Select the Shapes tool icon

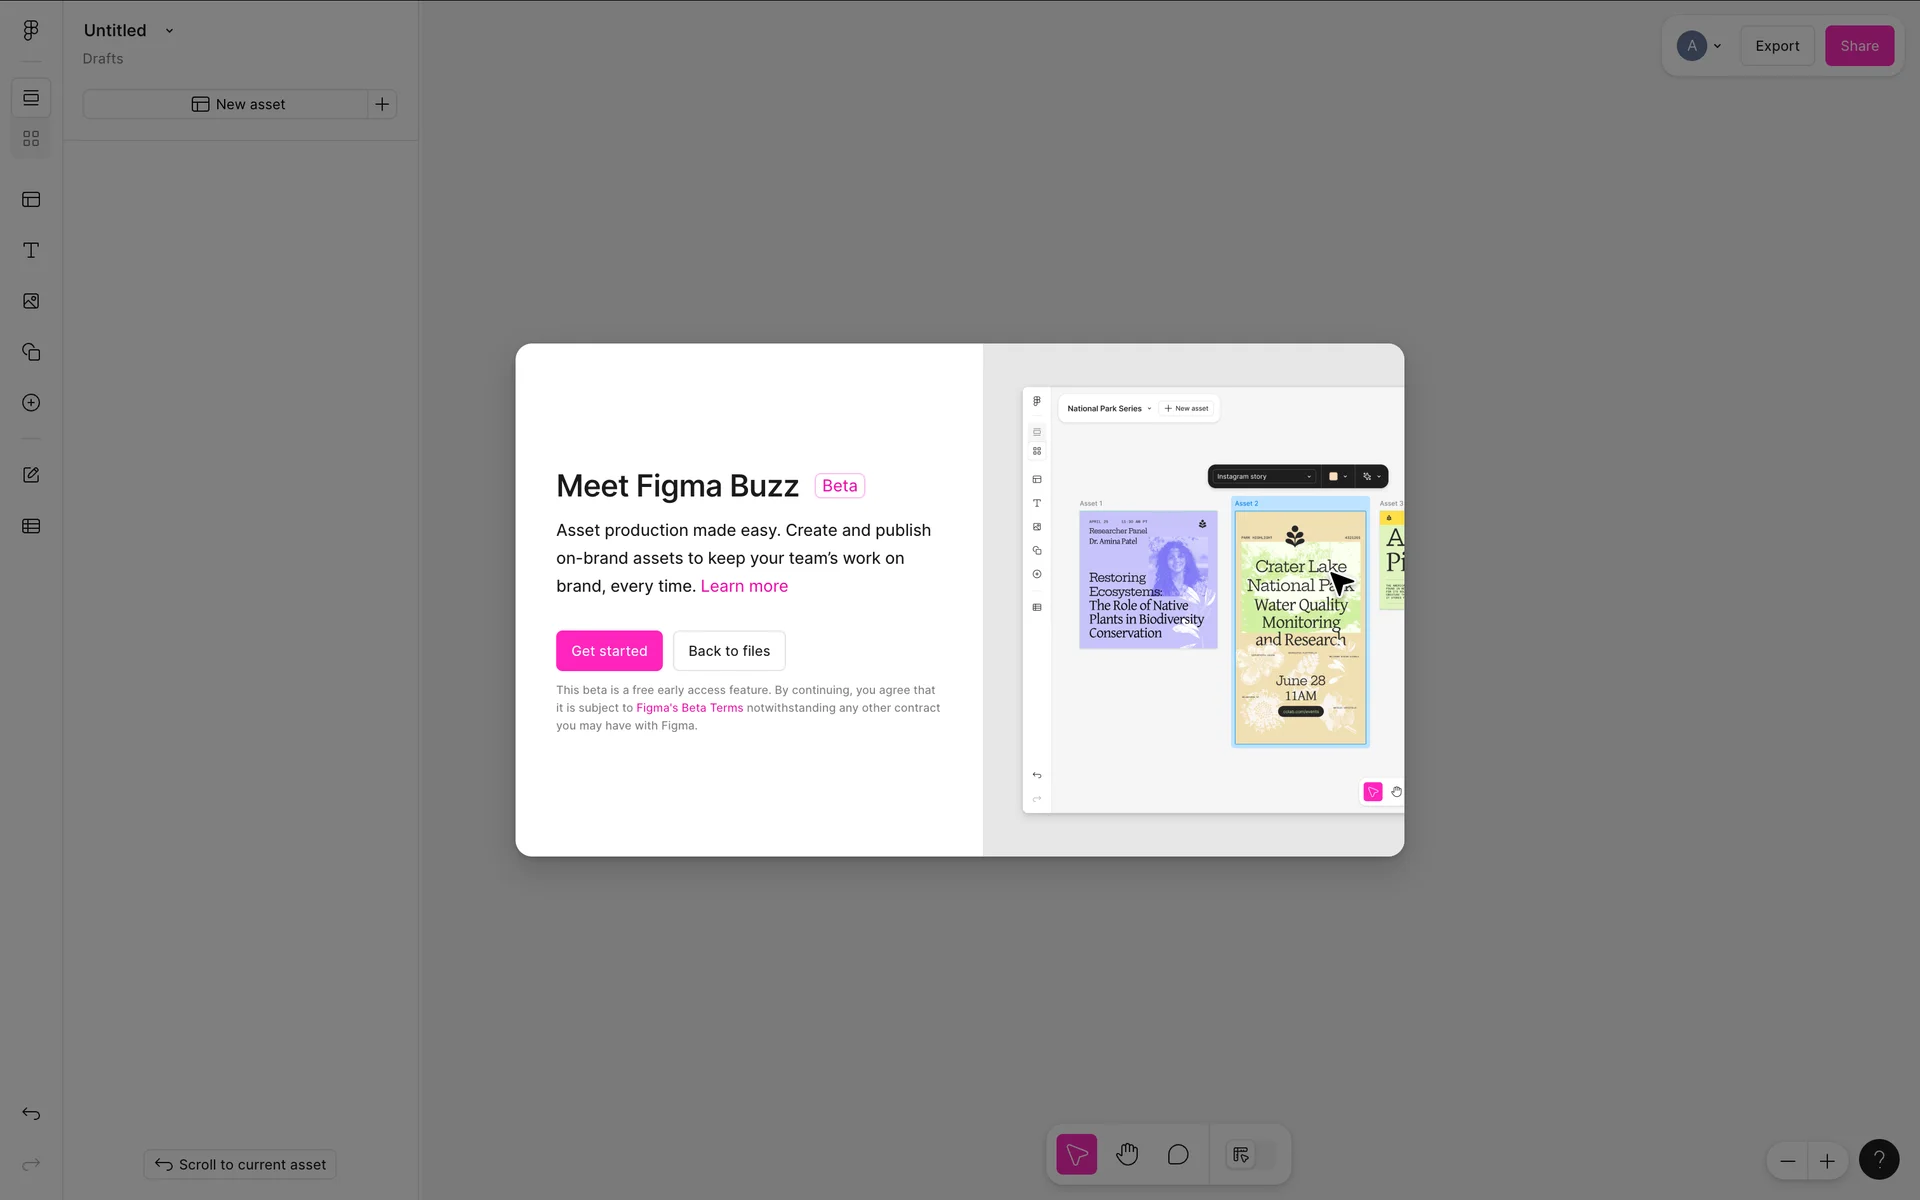click(x=31, y=352)
